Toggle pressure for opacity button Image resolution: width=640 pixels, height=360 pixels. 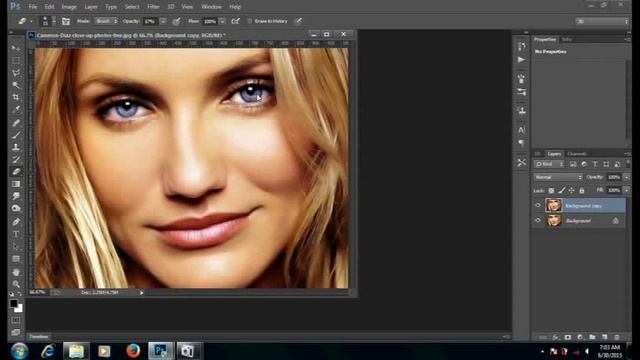pos(176,21)
